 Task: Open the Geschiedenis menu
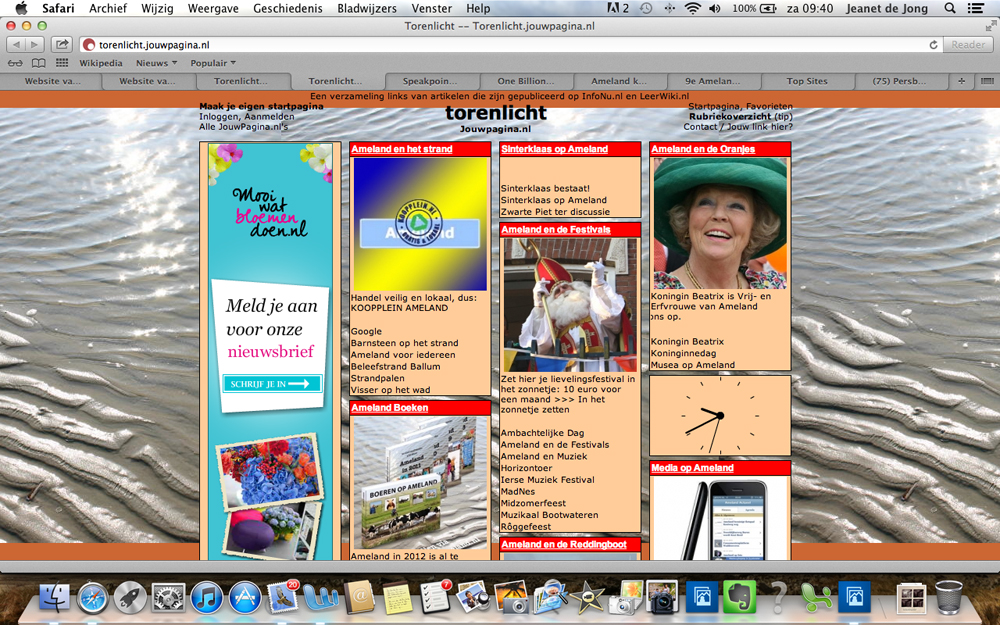(288, 8)
